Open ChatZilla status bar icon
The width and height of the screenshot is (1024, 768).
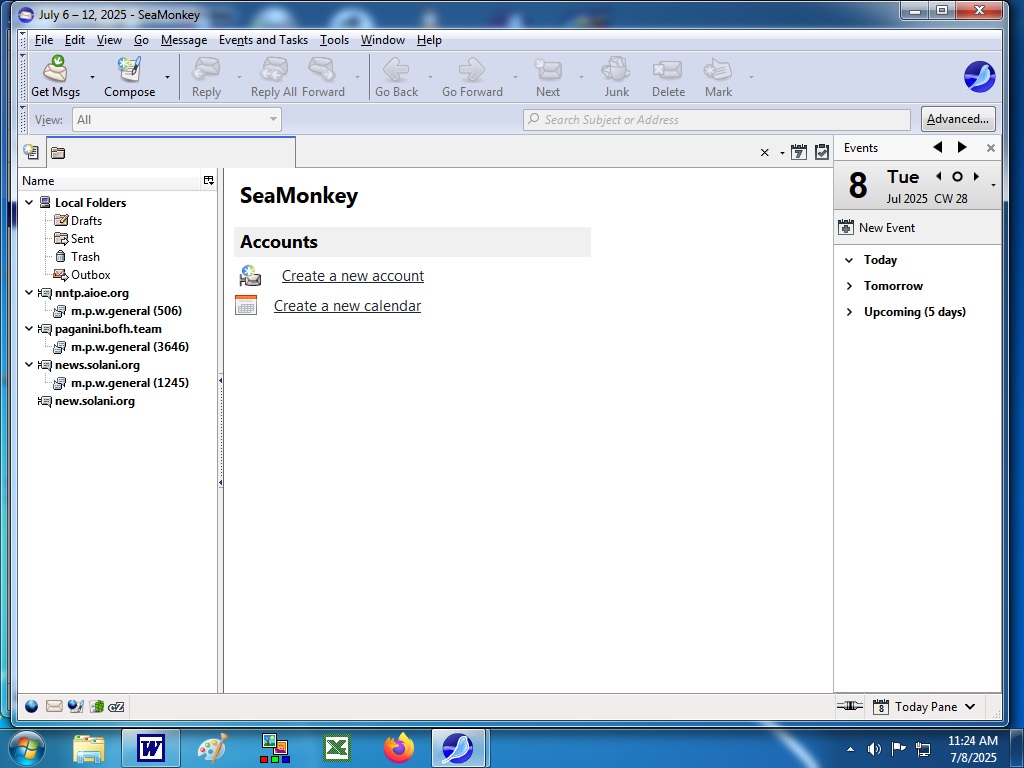[116, 706]
